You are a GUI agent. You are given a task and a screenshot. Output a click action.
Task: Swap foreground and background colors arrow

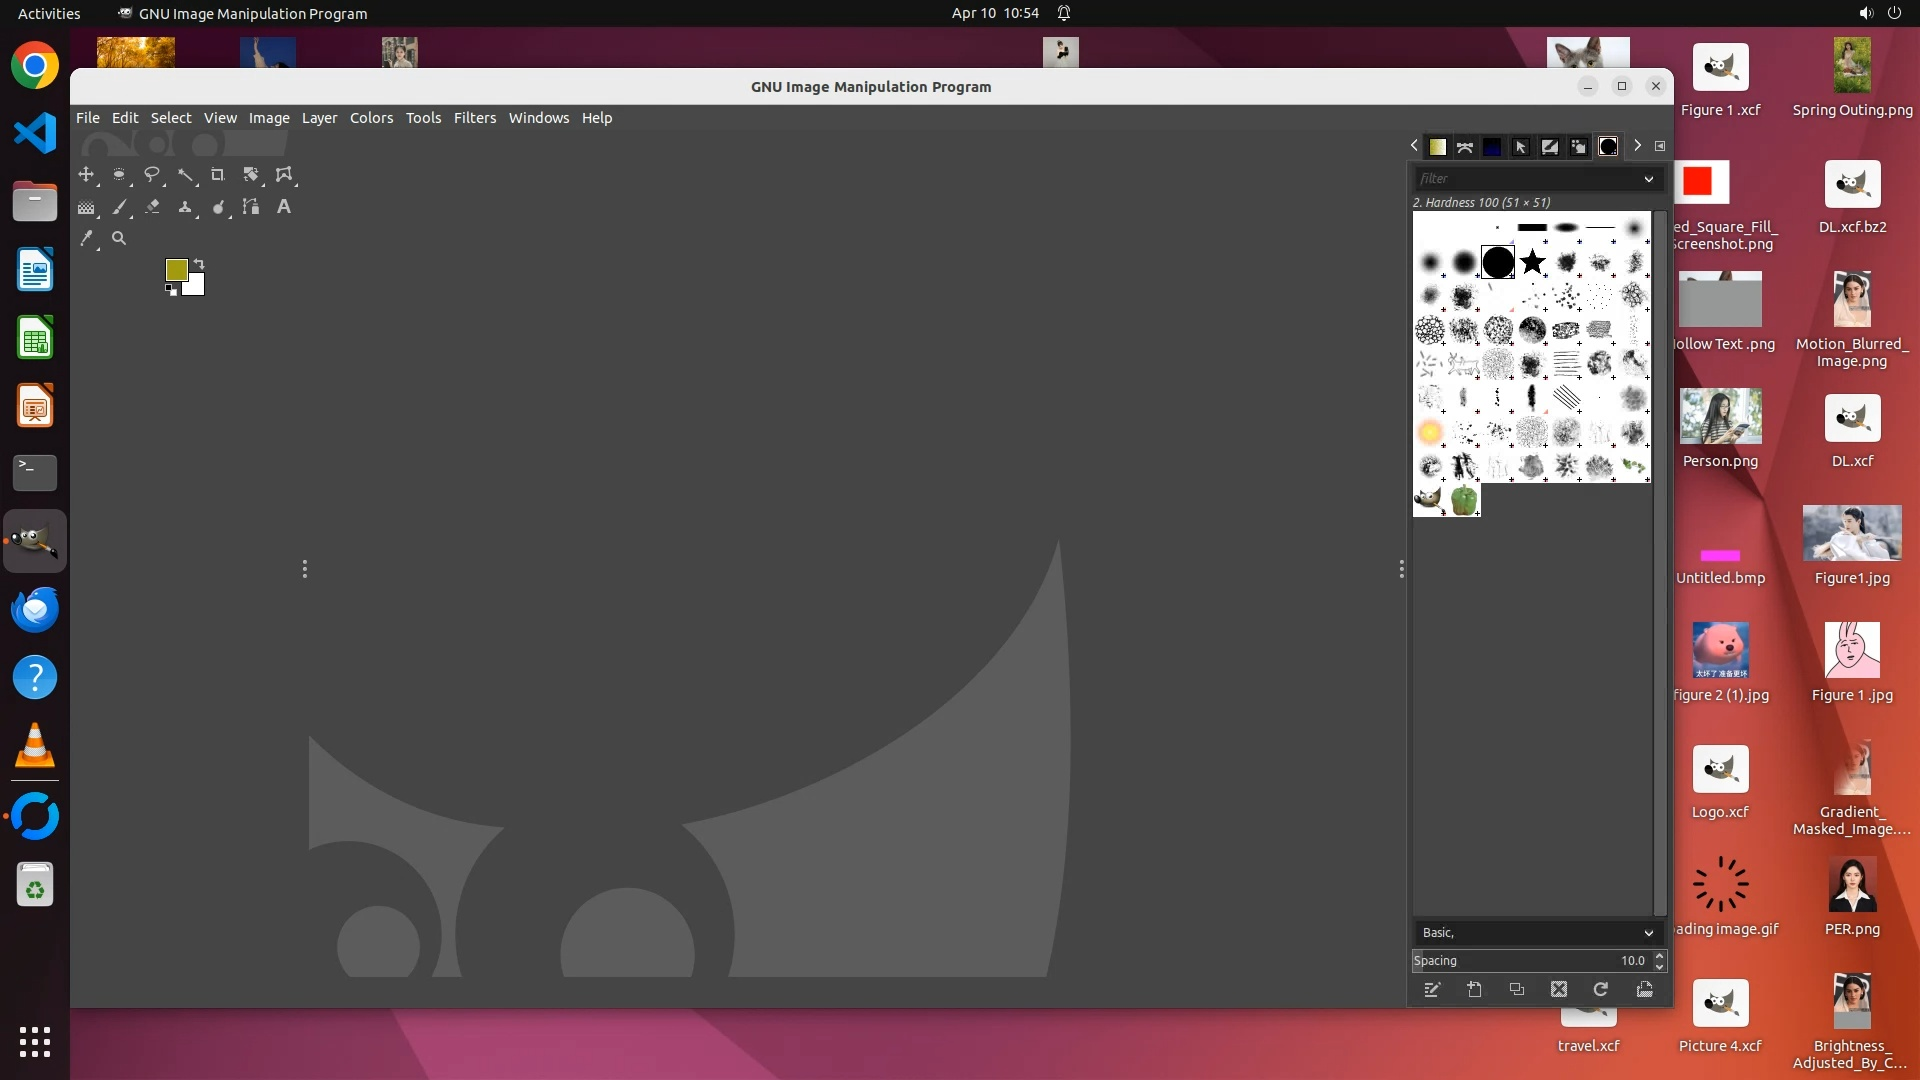[199, 264]
